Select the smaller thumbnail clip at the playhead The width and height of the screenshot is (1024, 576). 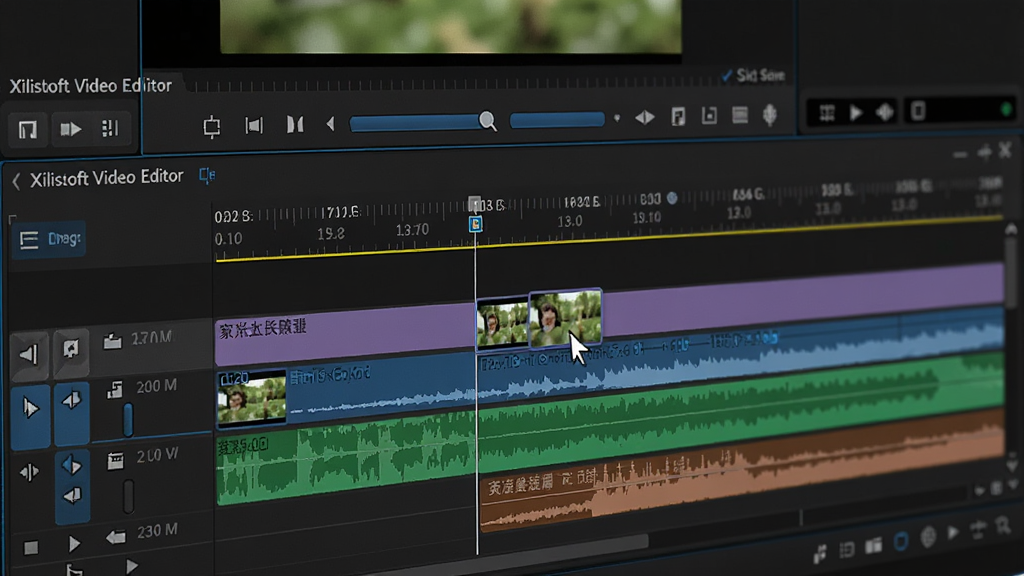point(502,323)
